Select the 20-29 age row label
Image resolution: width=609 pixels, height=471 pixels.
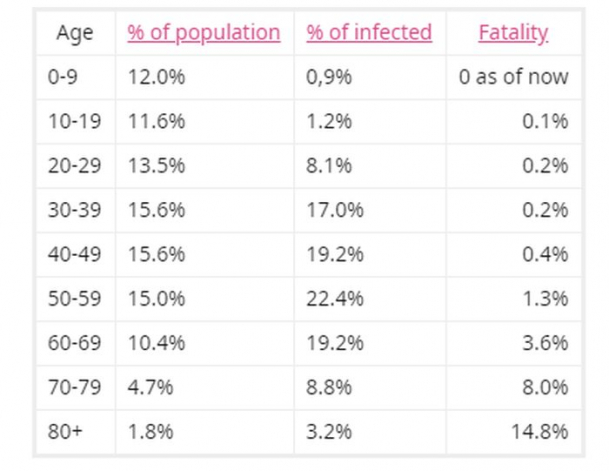[75, 166]
